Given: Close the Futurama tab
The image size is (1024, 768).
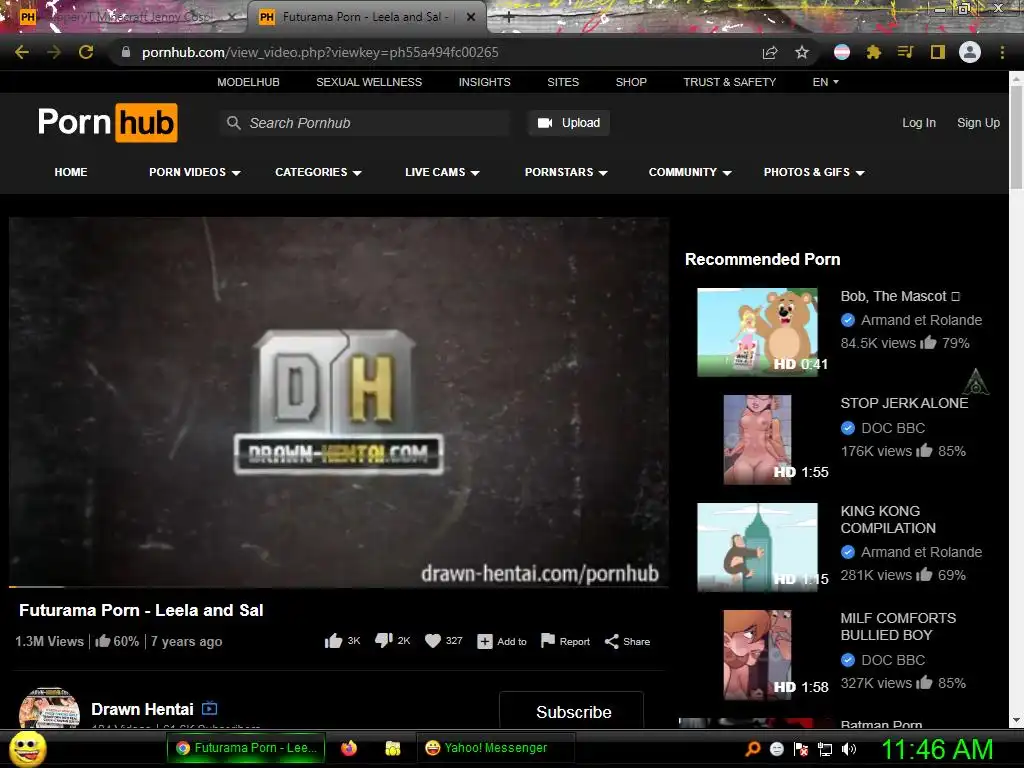Looking at the screenshot, I should [x=471, y=18].
